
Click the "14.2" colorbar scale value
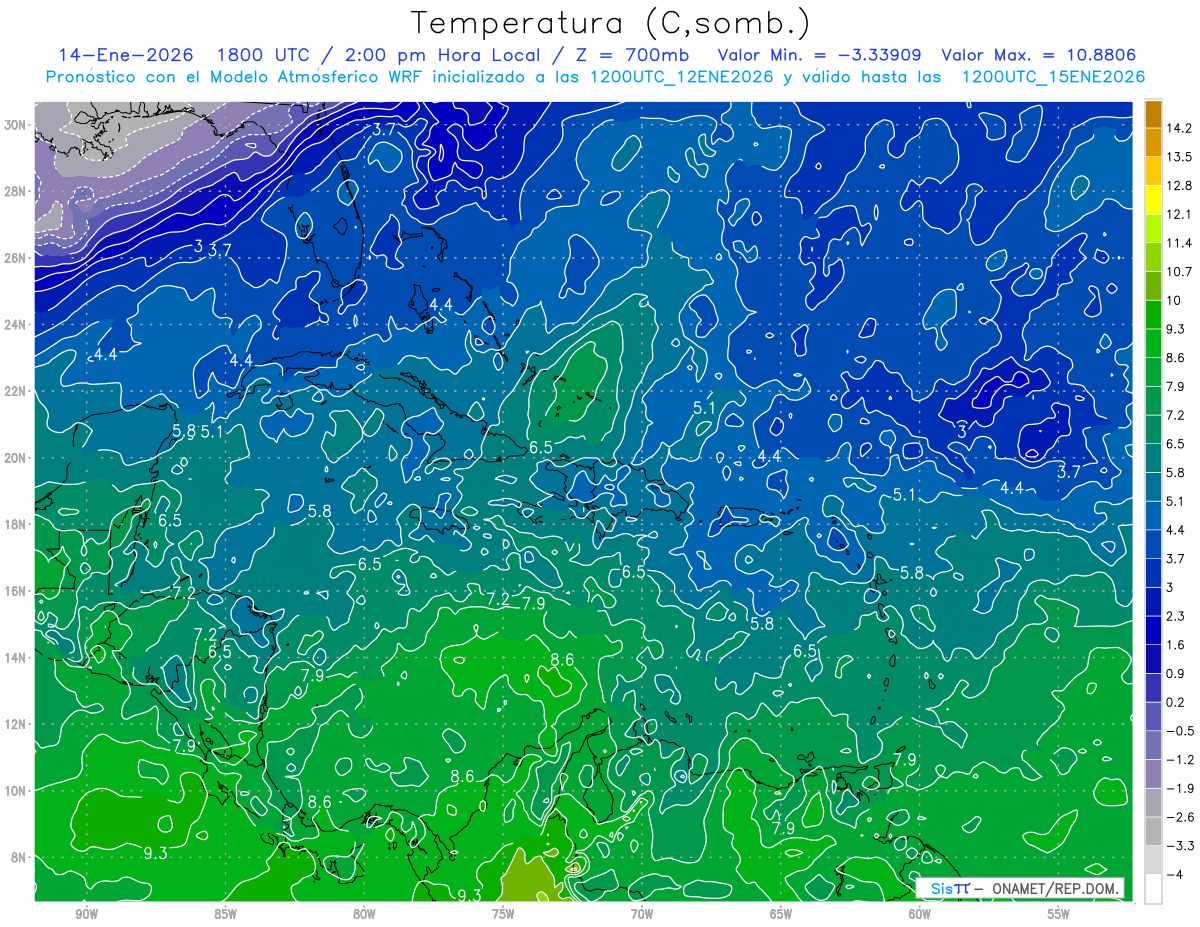click(x=1179, y=128)
